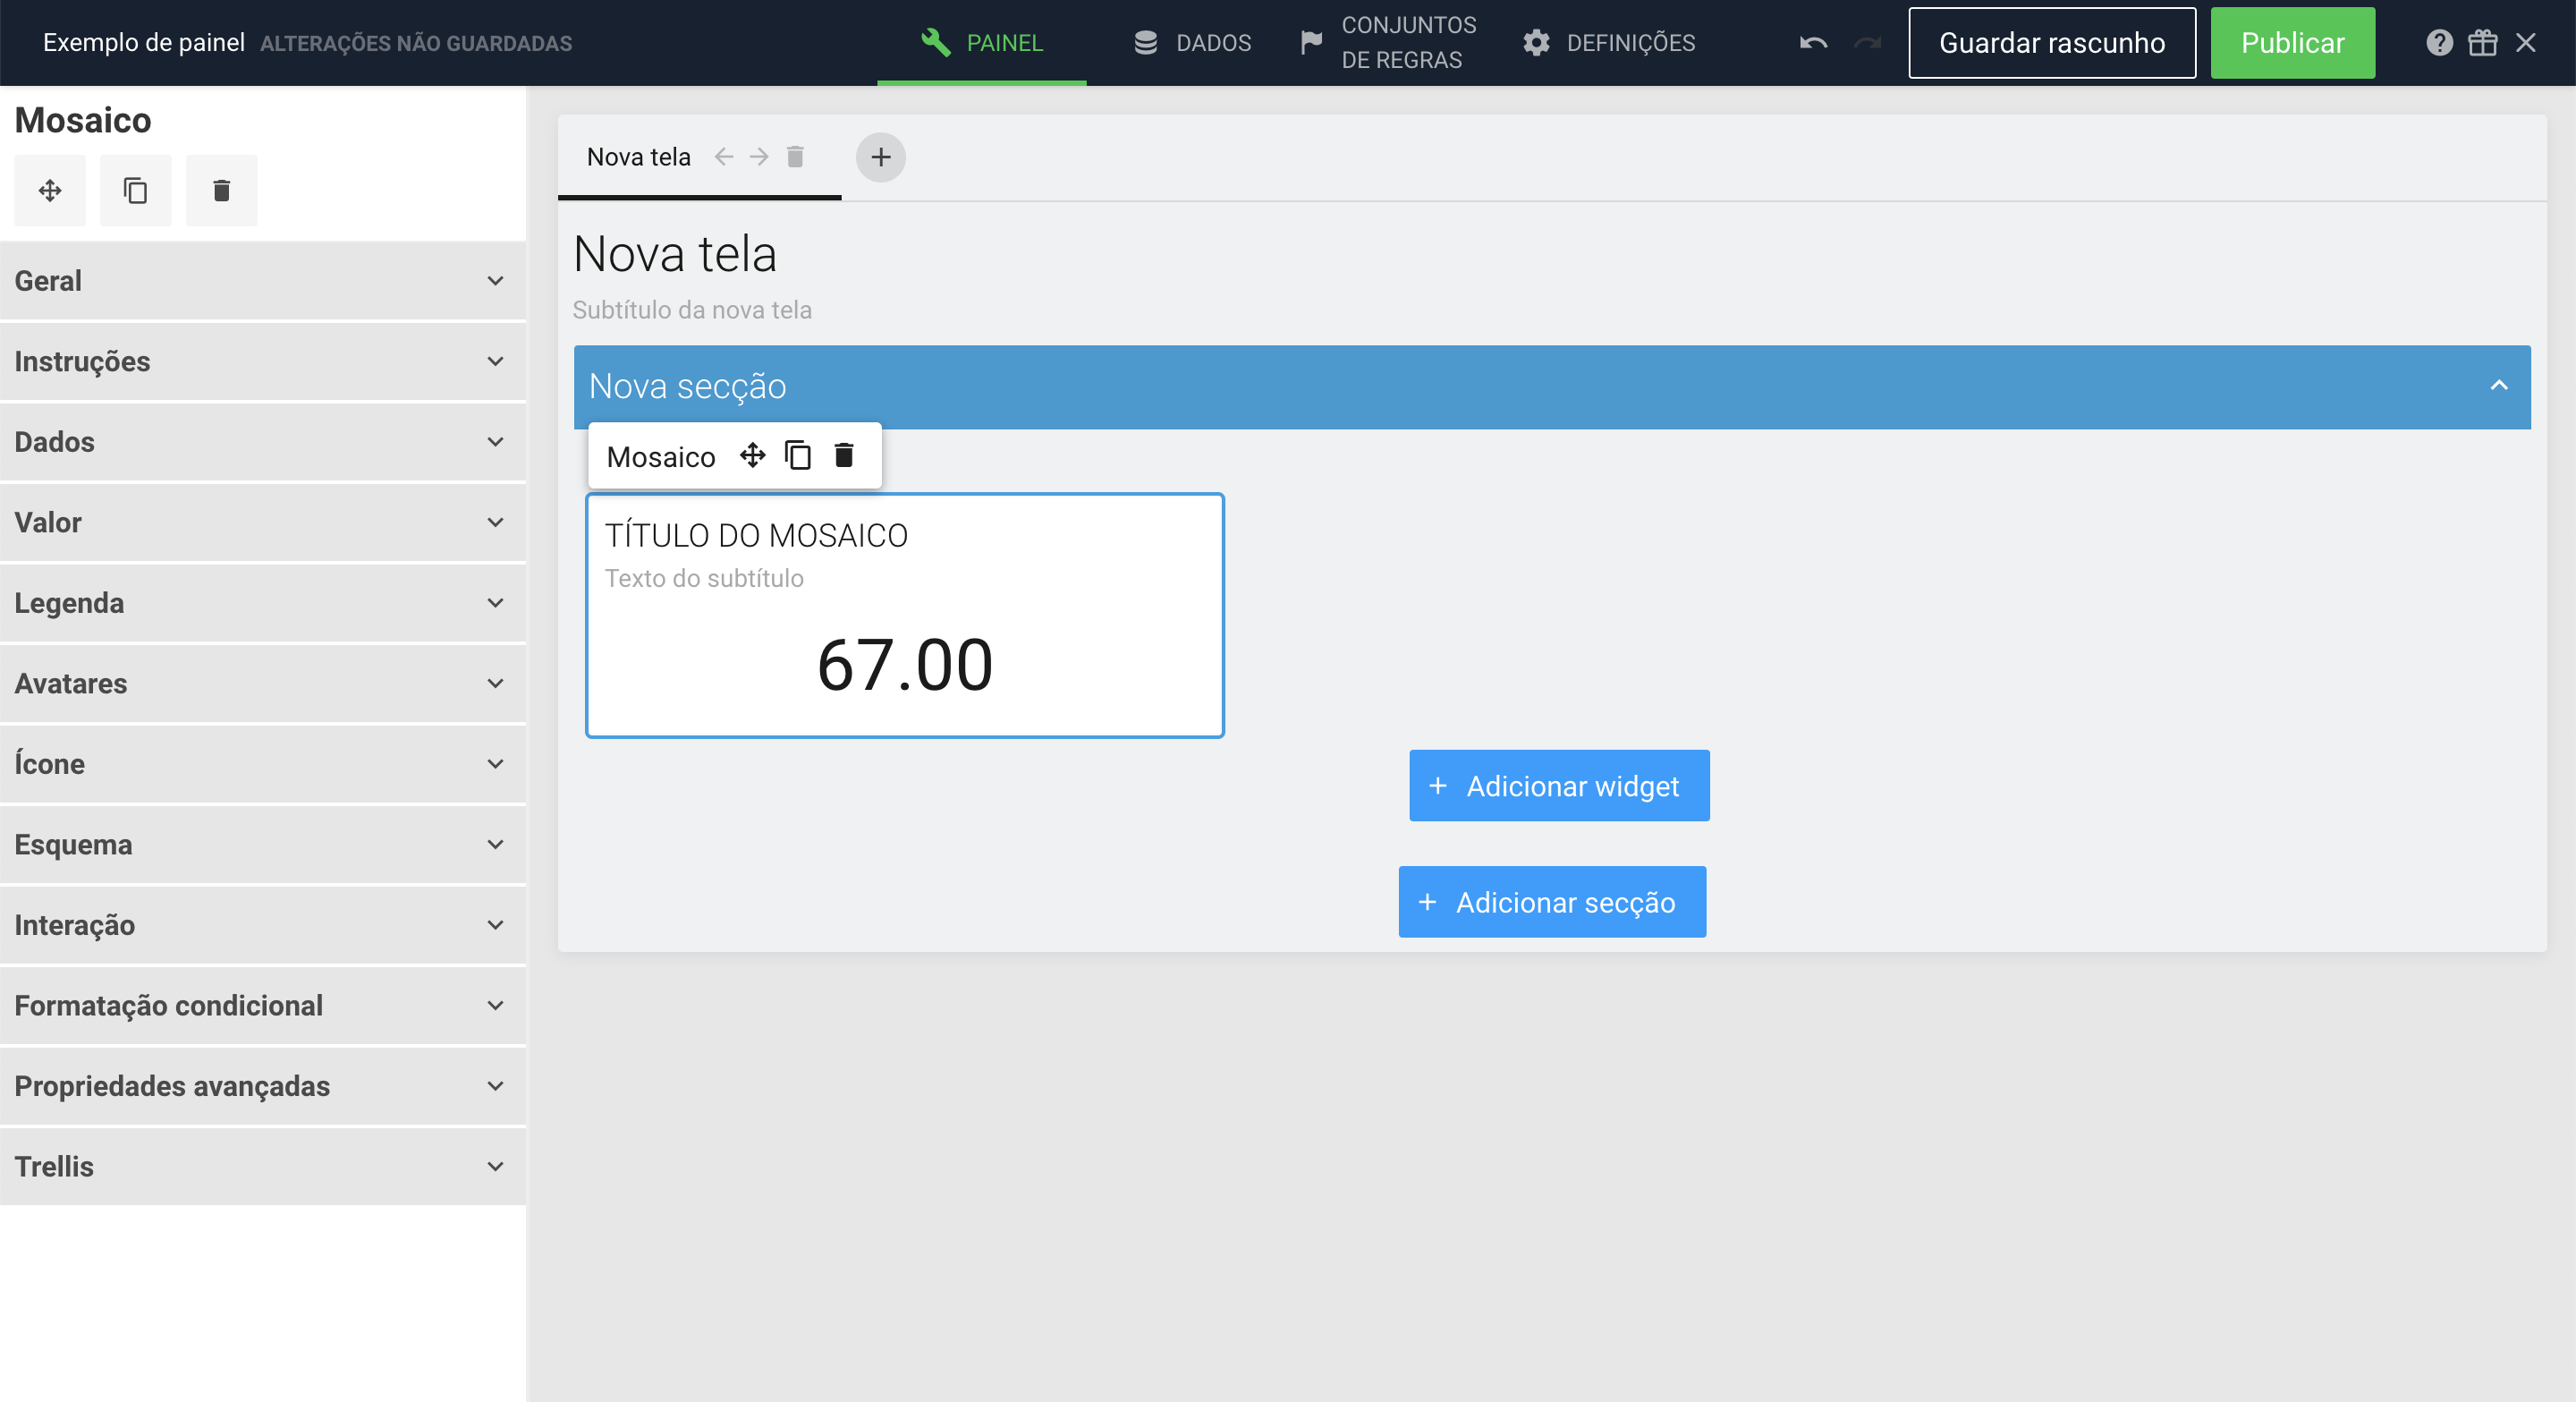Viewport: 2576px width, 1402px height.
Task: Move Nova tela tab right with arrow
Action: tap(760, 157)
